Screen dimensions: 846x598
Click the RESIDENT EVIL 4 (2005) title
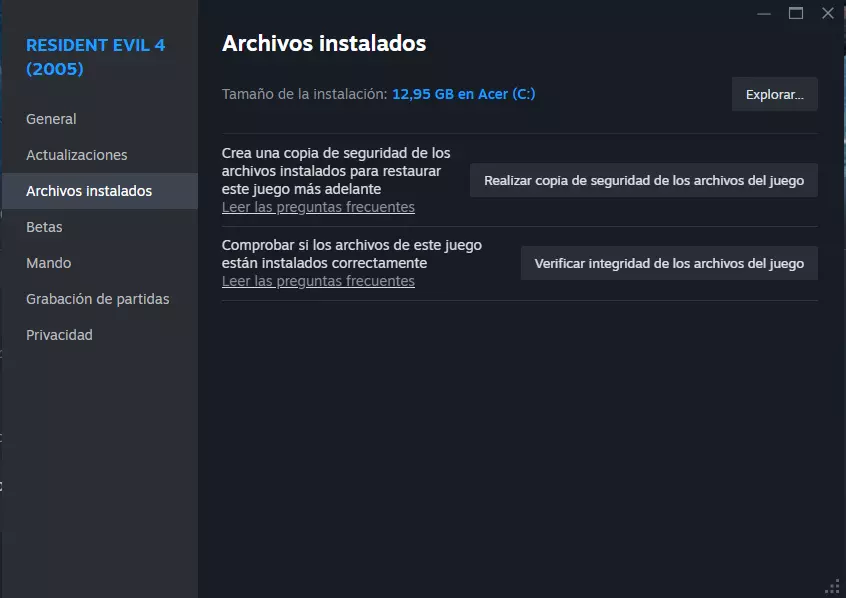tap(95, 57)
